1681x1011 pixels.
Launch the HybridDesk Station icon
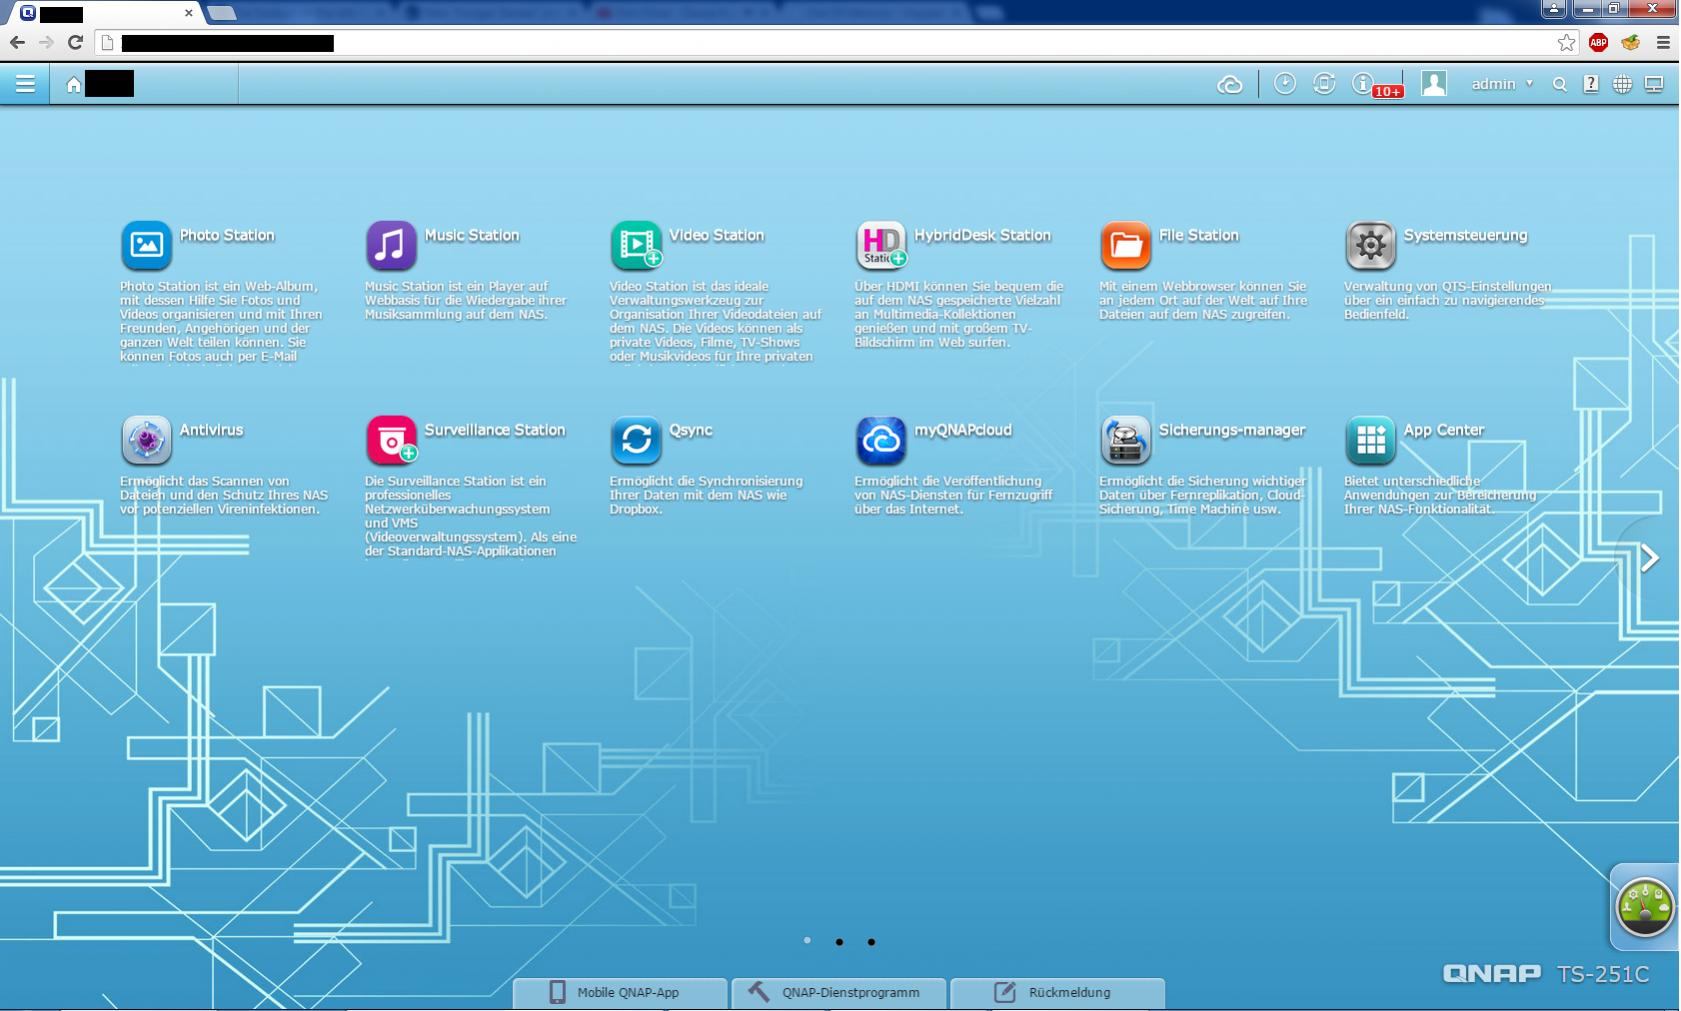pyautogui.click(x=881, y=246)
